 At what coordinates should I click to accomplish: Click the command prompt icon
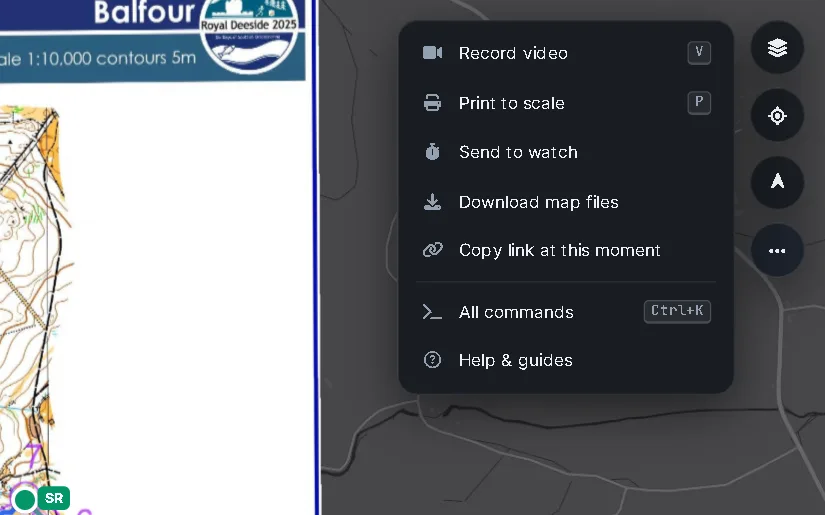click(432, 312)
